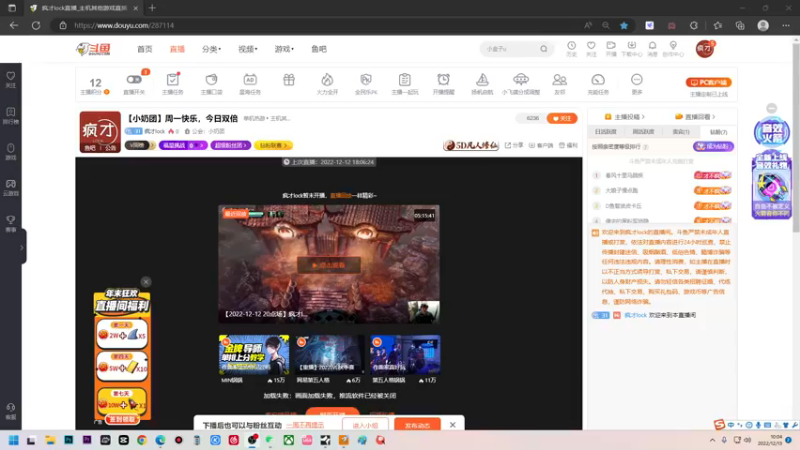
Task: Go to the 首页 nav item
Action: pyautogui.click(x=144, y=49)
